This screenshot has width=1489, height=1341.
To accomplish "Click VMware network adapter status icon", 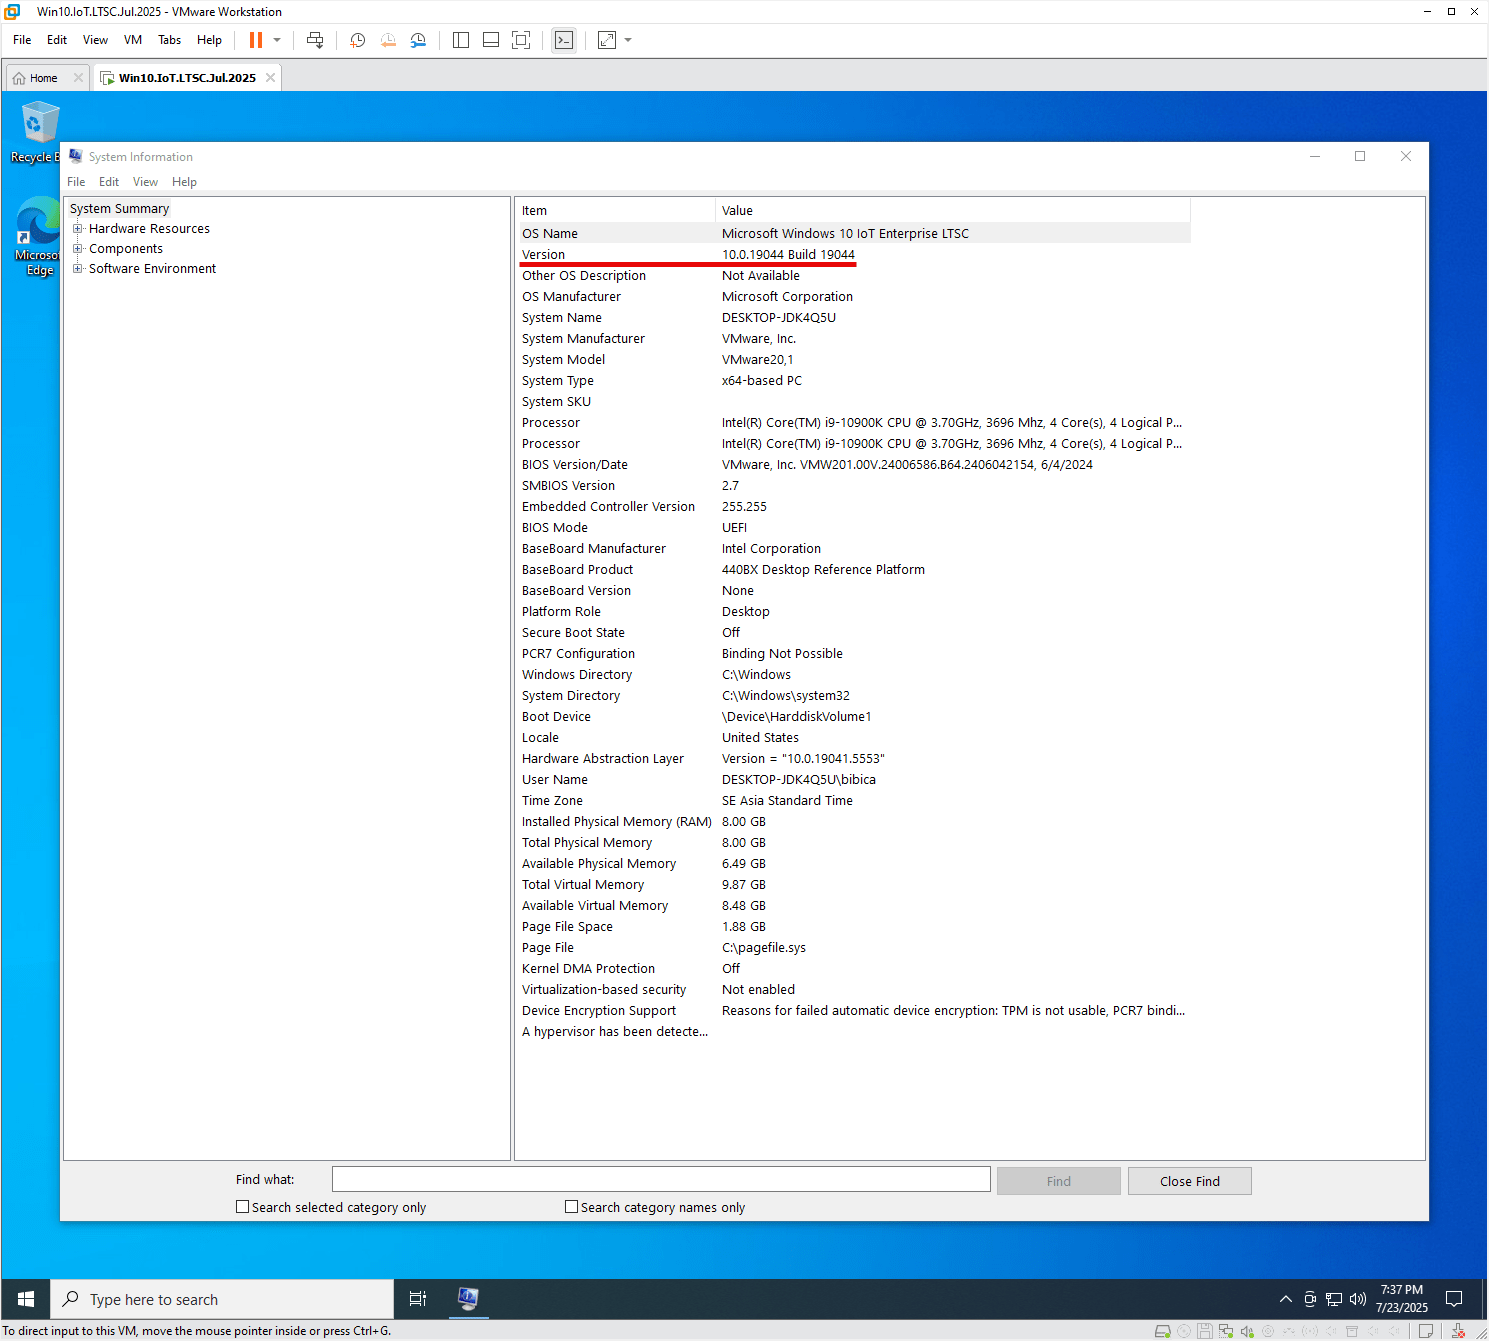I will pos(1226,1331).
